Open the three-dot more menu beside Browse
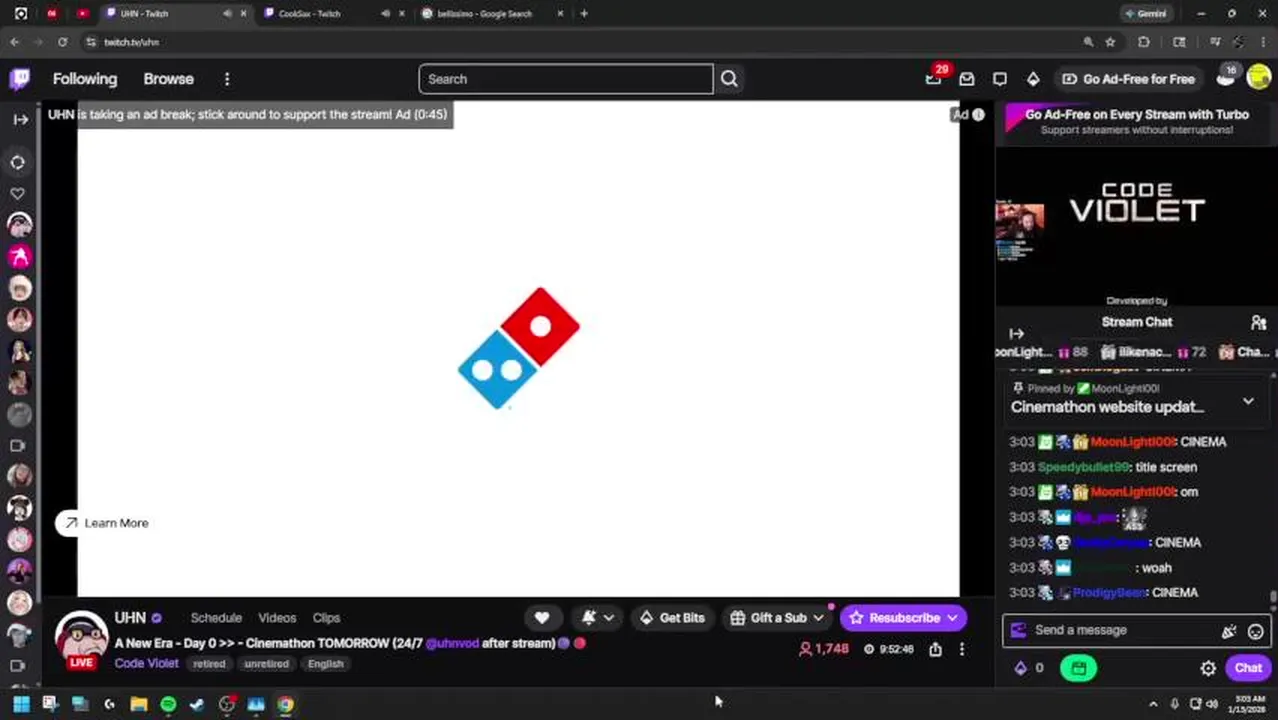This screenshot has width=1278, height=720. (x=227, y=79)
